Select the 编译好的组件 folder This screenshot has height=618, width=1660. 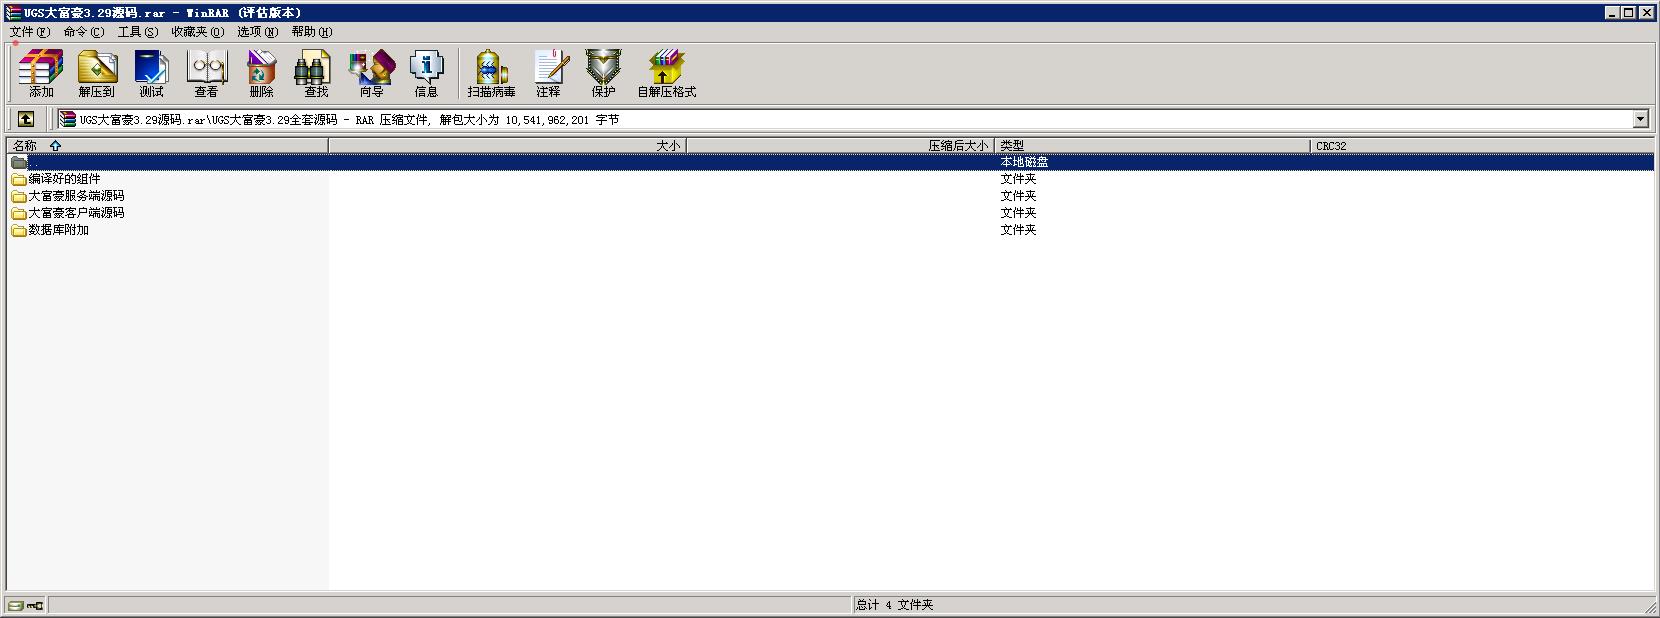point(64,179)
